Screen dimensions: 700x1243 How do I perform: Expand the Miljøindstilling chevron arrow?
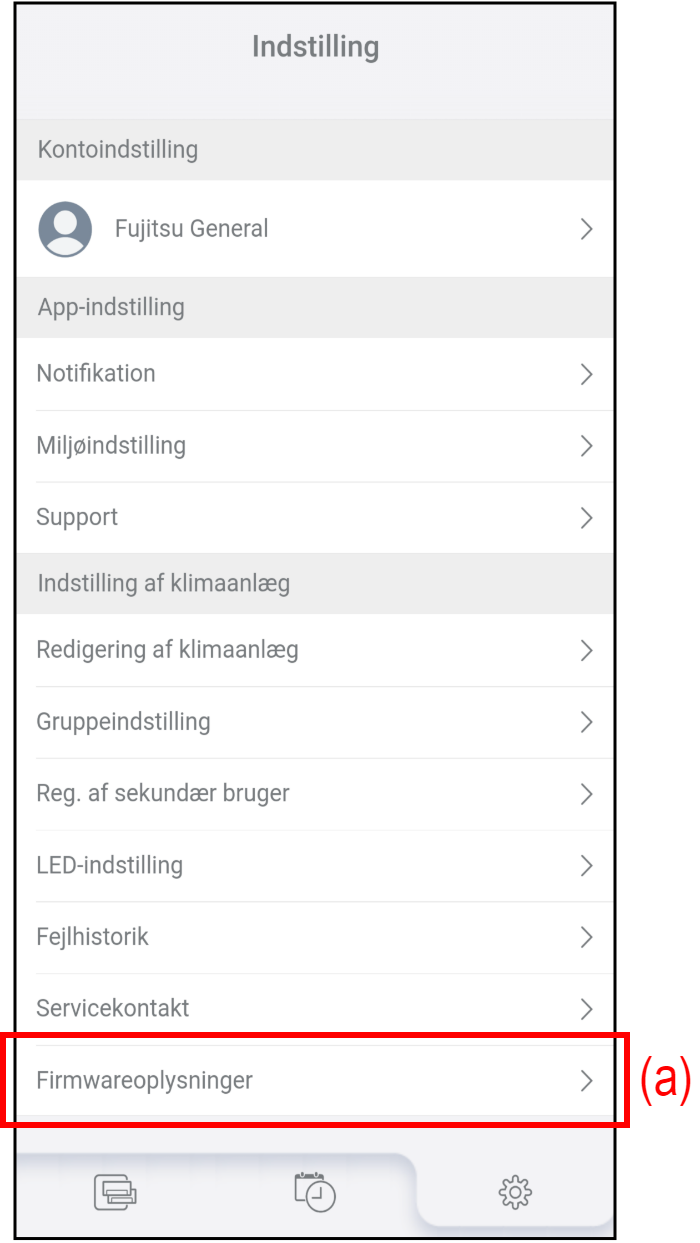point(587,446)
